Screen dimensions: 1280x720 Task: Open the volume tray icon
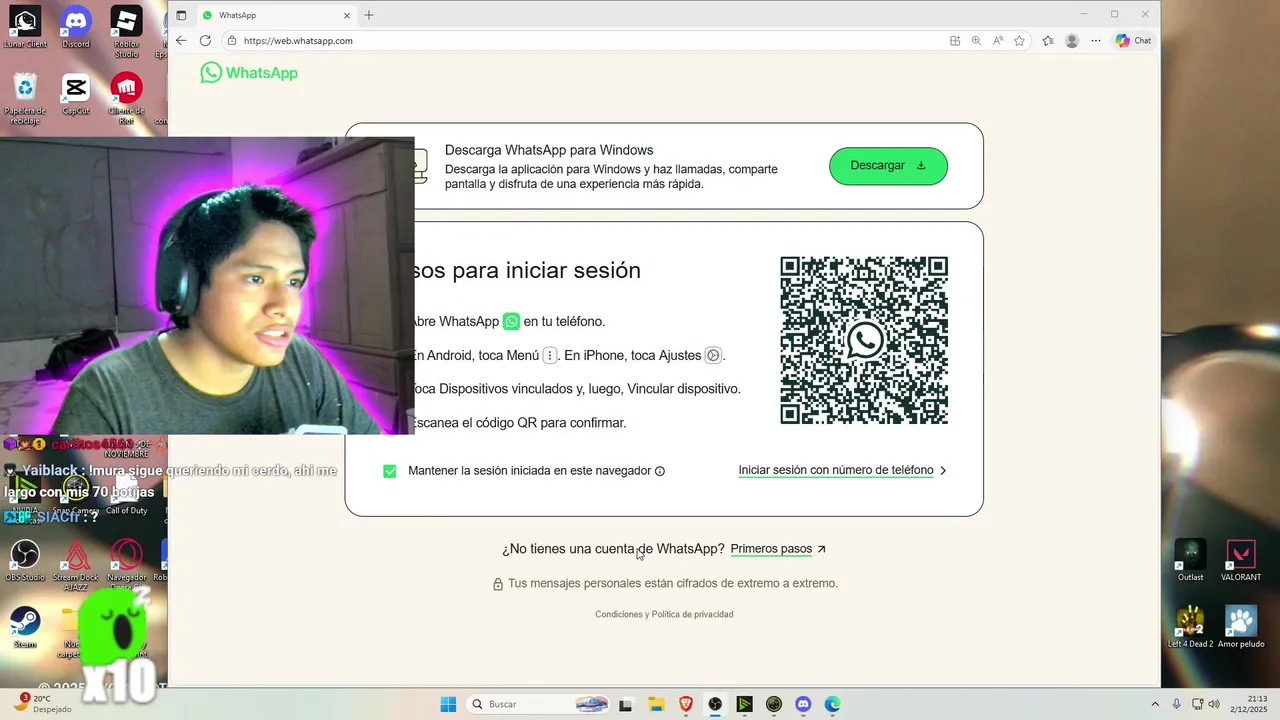(x=1213, y=704)
